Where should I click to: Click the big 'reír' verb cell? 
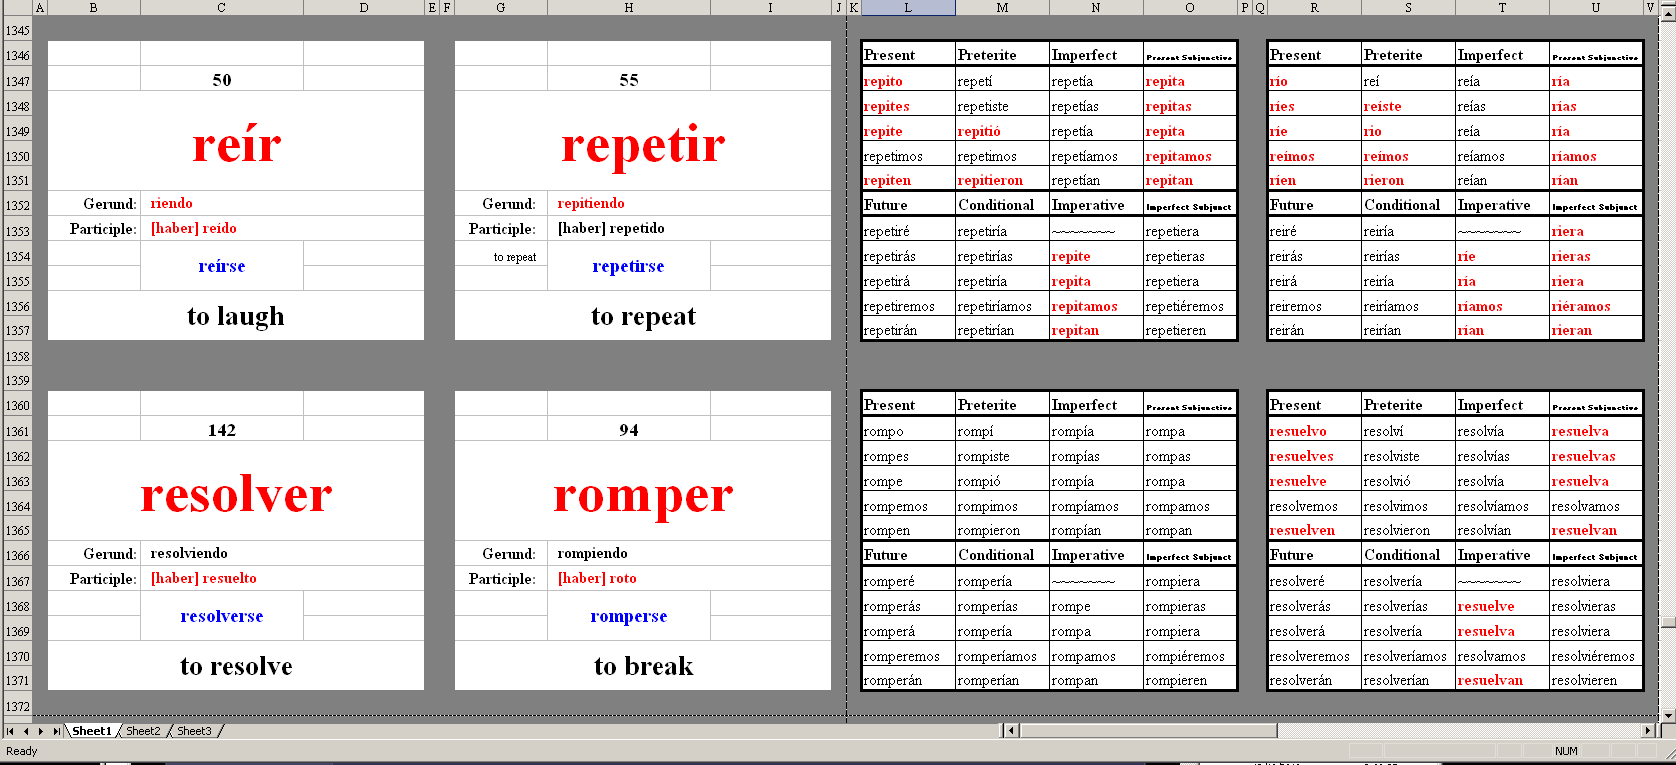click(x=236, y=141)
